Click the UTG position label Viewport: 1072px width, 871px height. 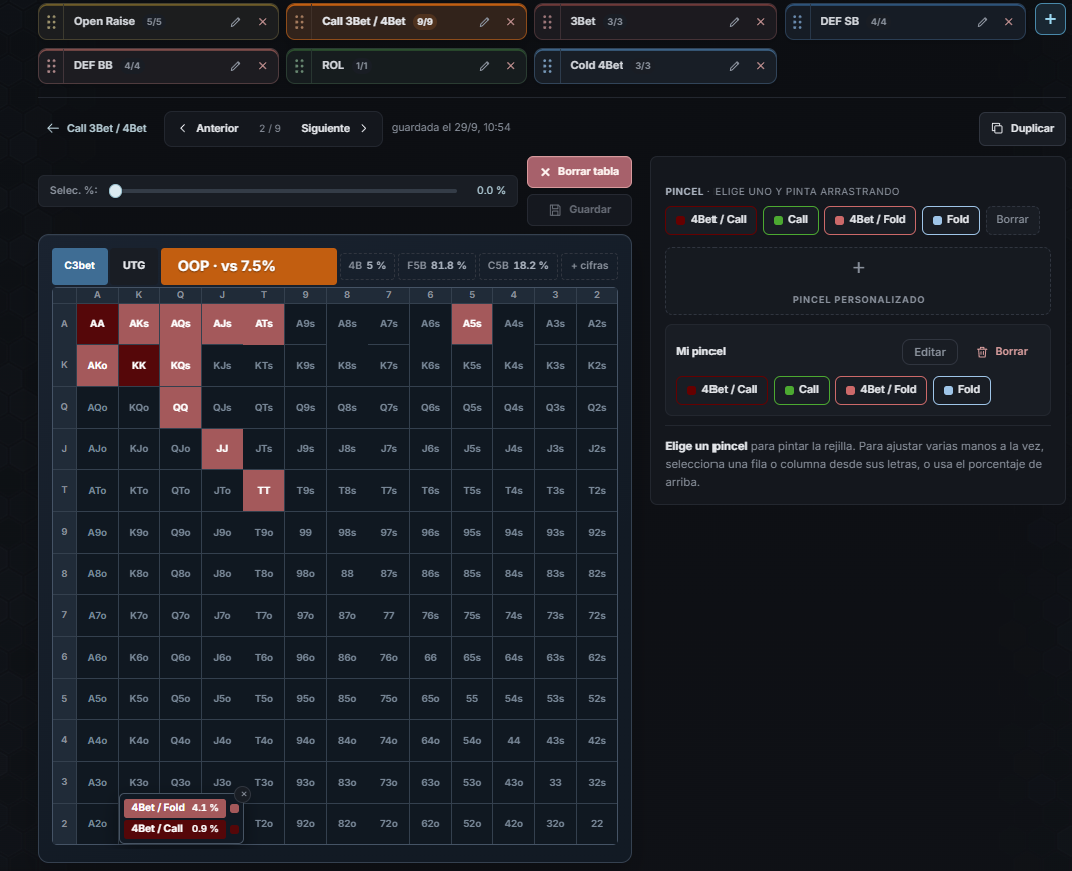(x=134, y=266)
